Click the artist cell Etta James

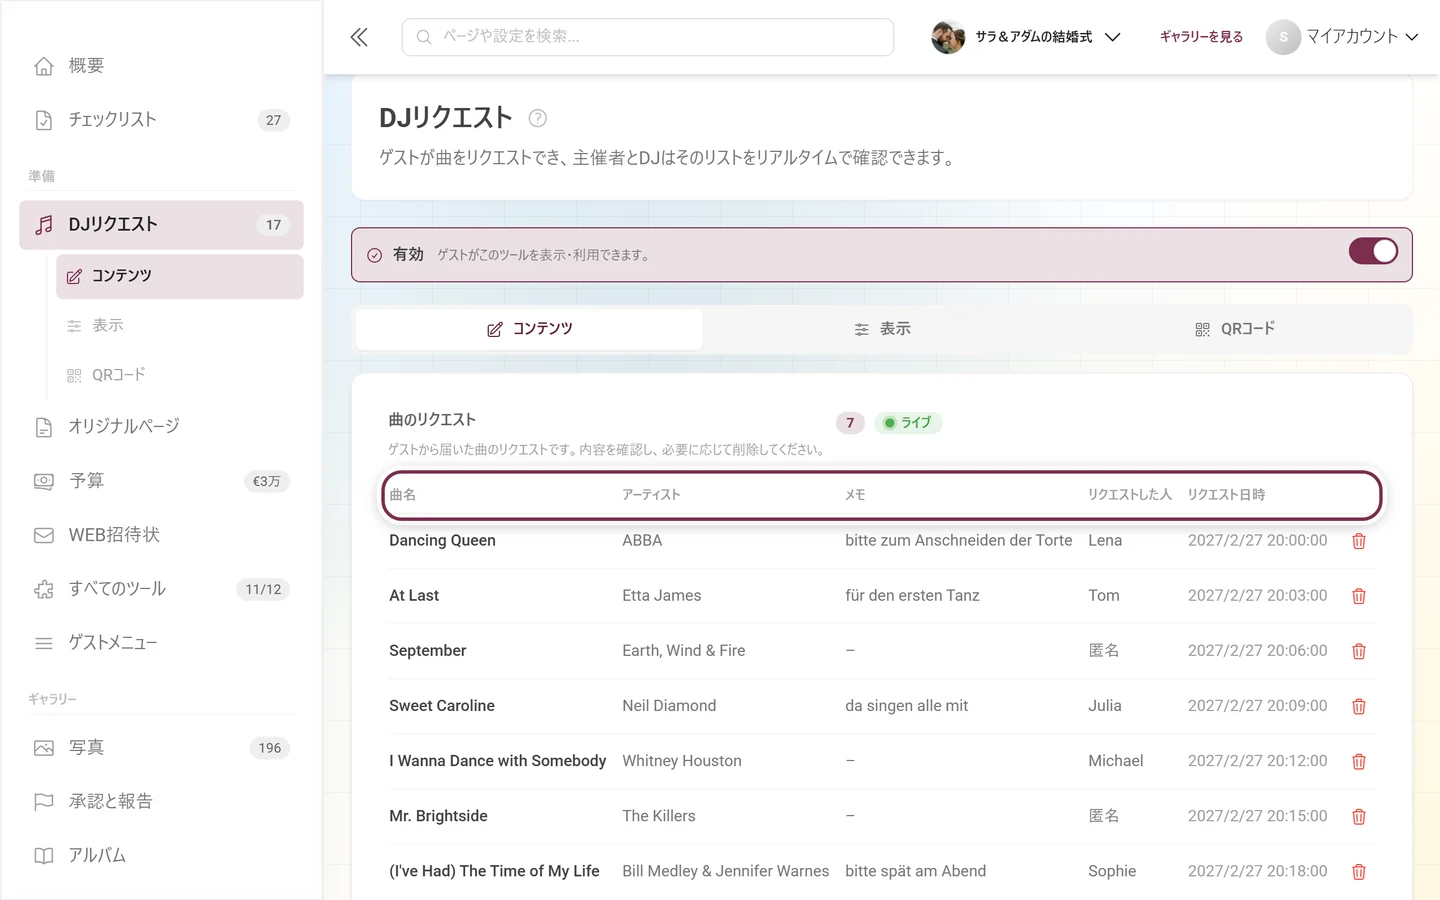point(662,596)
